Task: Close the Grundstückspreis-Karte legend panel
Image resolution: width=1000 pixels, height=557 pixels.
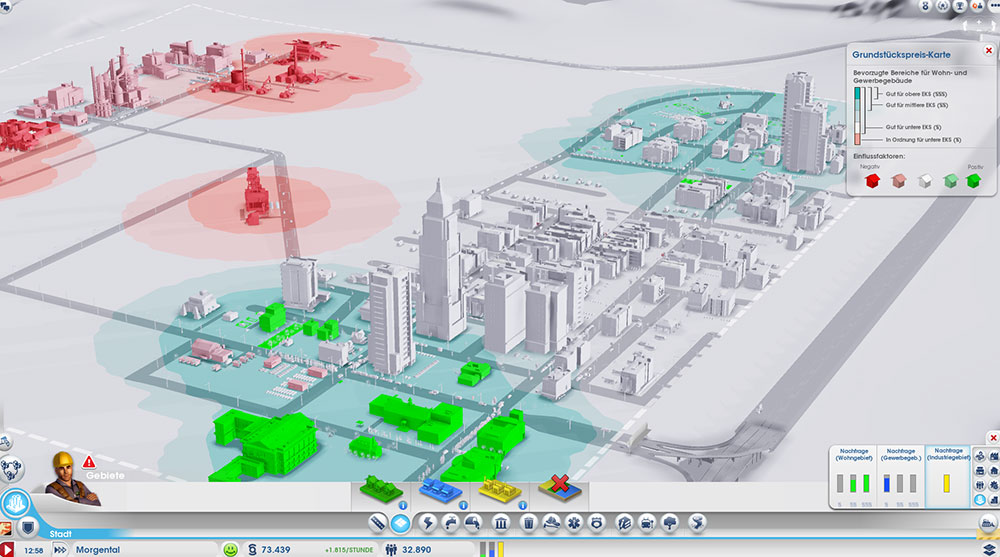Action: pos(989,50)
